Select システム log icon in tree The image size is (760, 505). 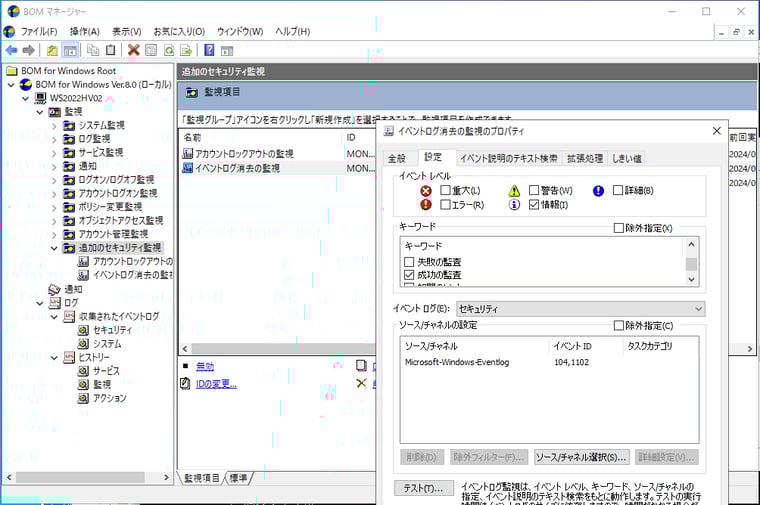[83, 344]
